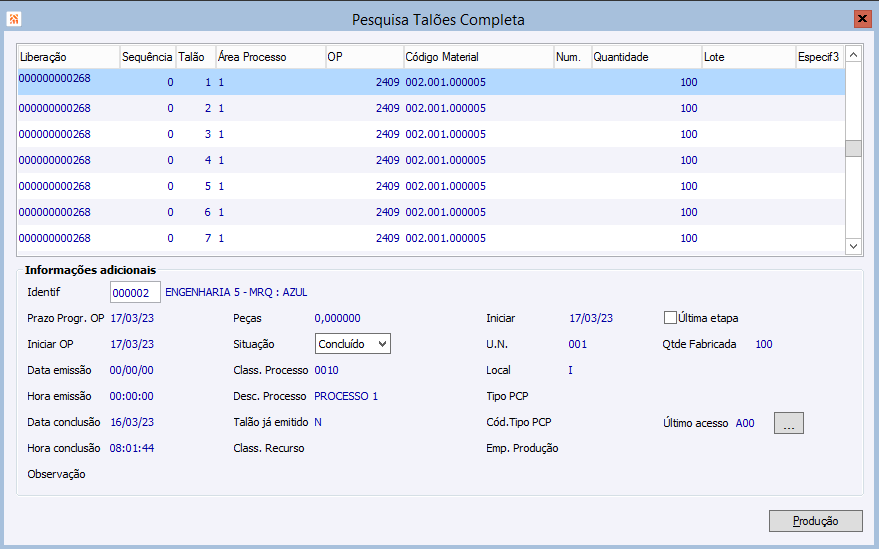Click OP value 2409 in Talão 5 row
The width and height of the screenshot is (879, 549).
[x=387, y=186]
